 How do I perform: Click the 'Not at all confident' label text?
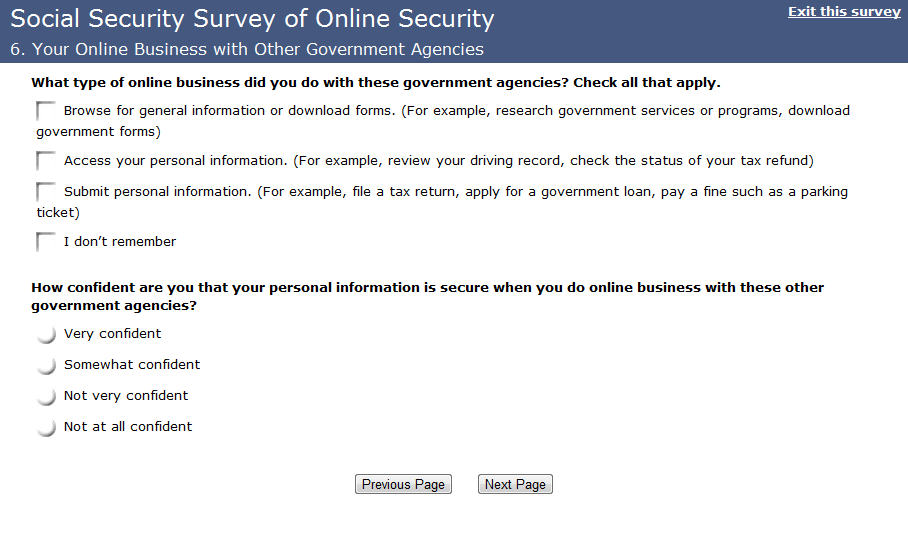[x=128, y=427]
